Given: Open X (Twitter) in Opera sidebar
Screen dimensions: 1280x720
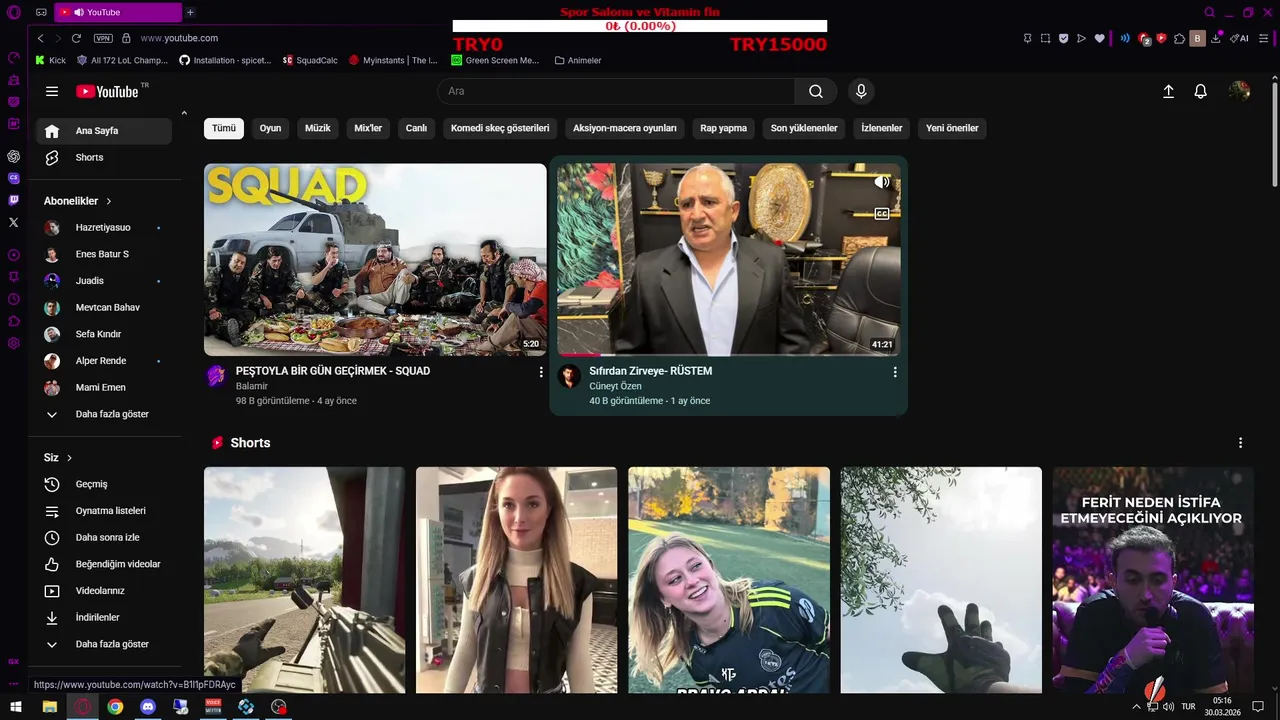Looking at the screenshot, I should pos(14,222).
